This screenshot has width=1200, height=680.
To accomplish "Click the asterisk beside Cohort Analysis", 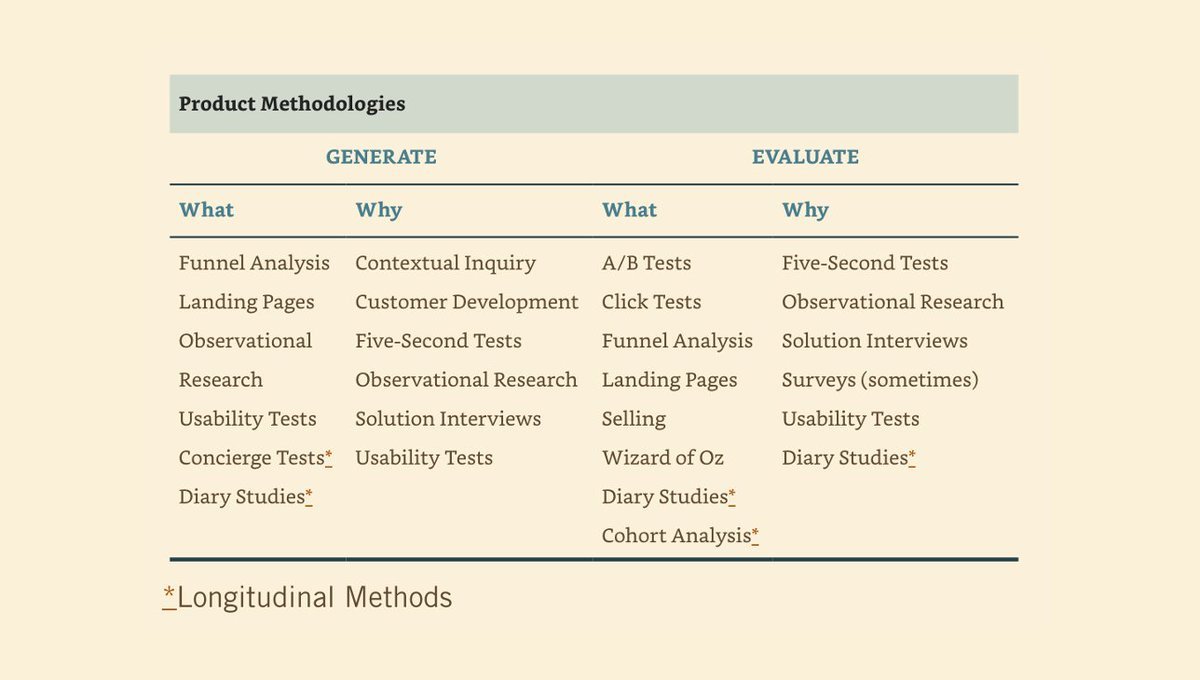I will [x=755, y=535].
